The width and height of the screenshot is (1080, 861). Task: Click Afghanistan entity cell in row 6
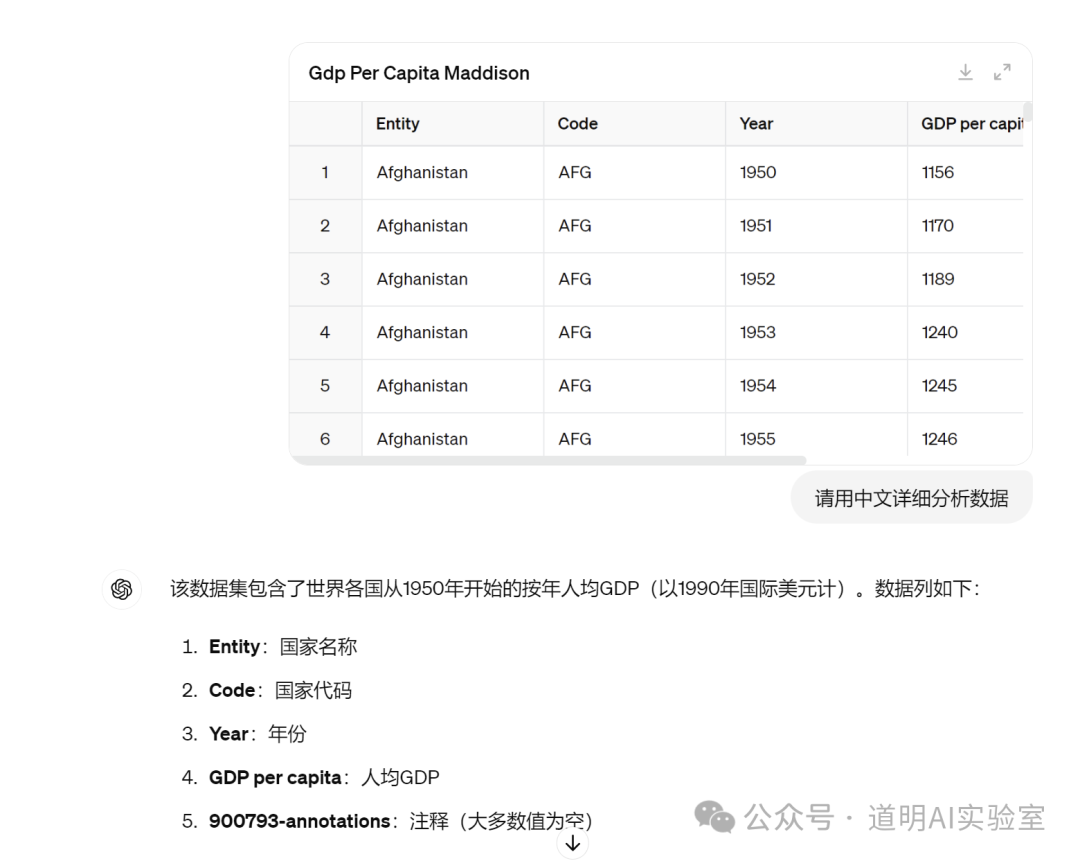click(422, 439)
